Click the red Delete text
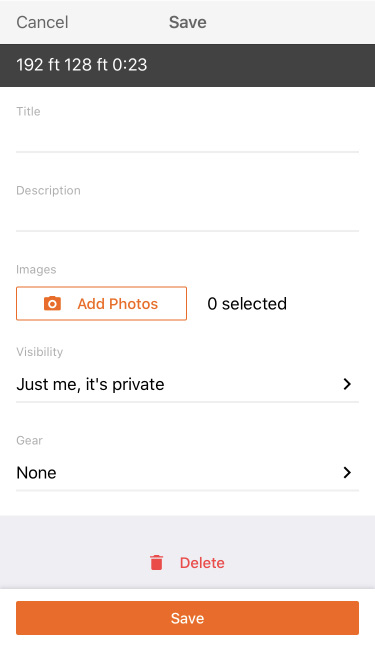 point(202,563)
